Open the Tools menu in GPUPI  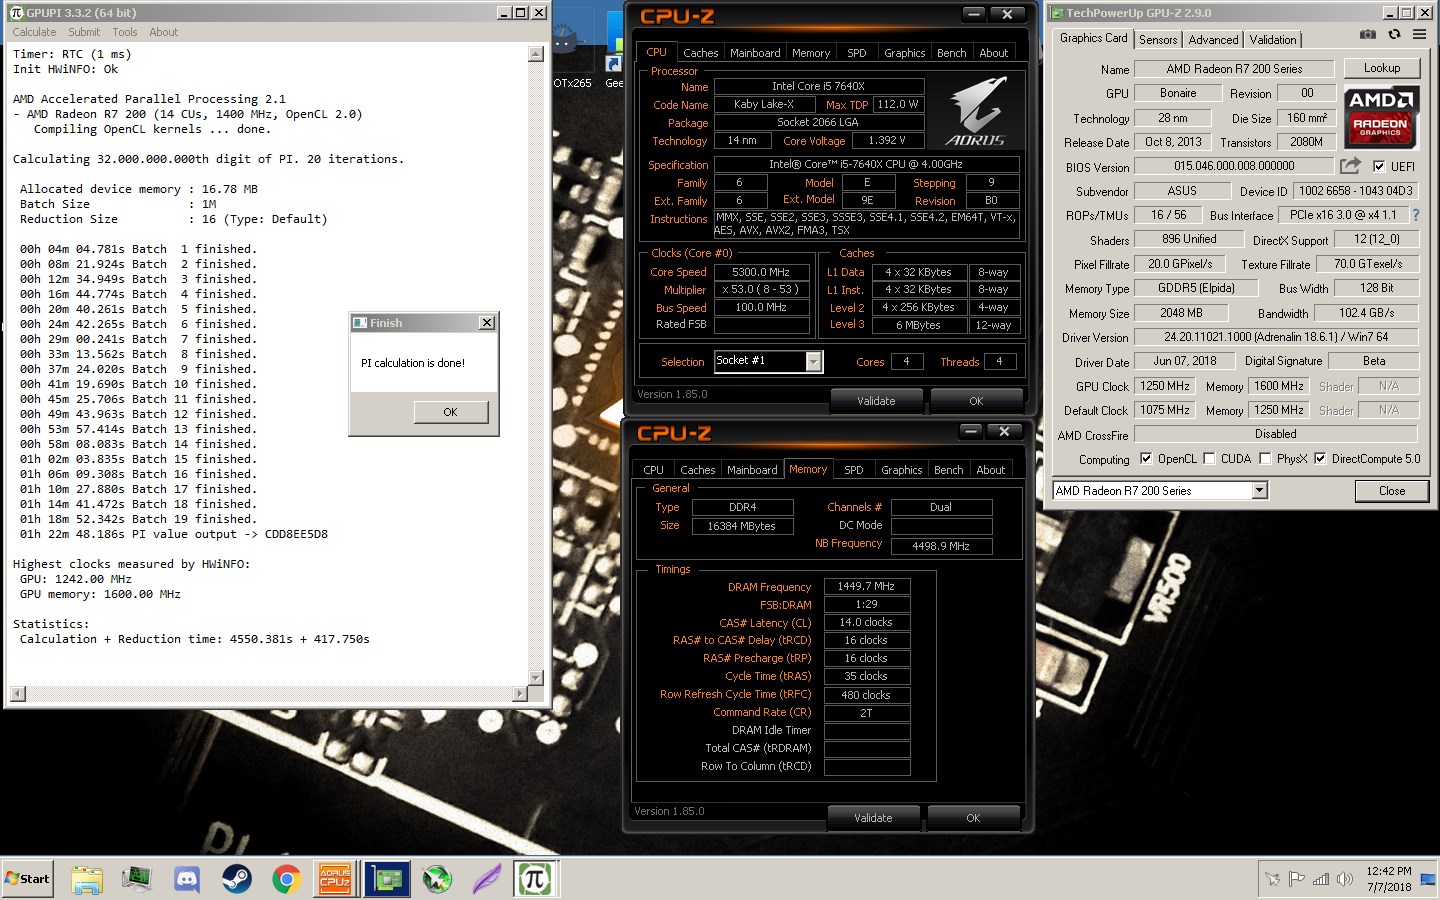[x=125, y=32]
